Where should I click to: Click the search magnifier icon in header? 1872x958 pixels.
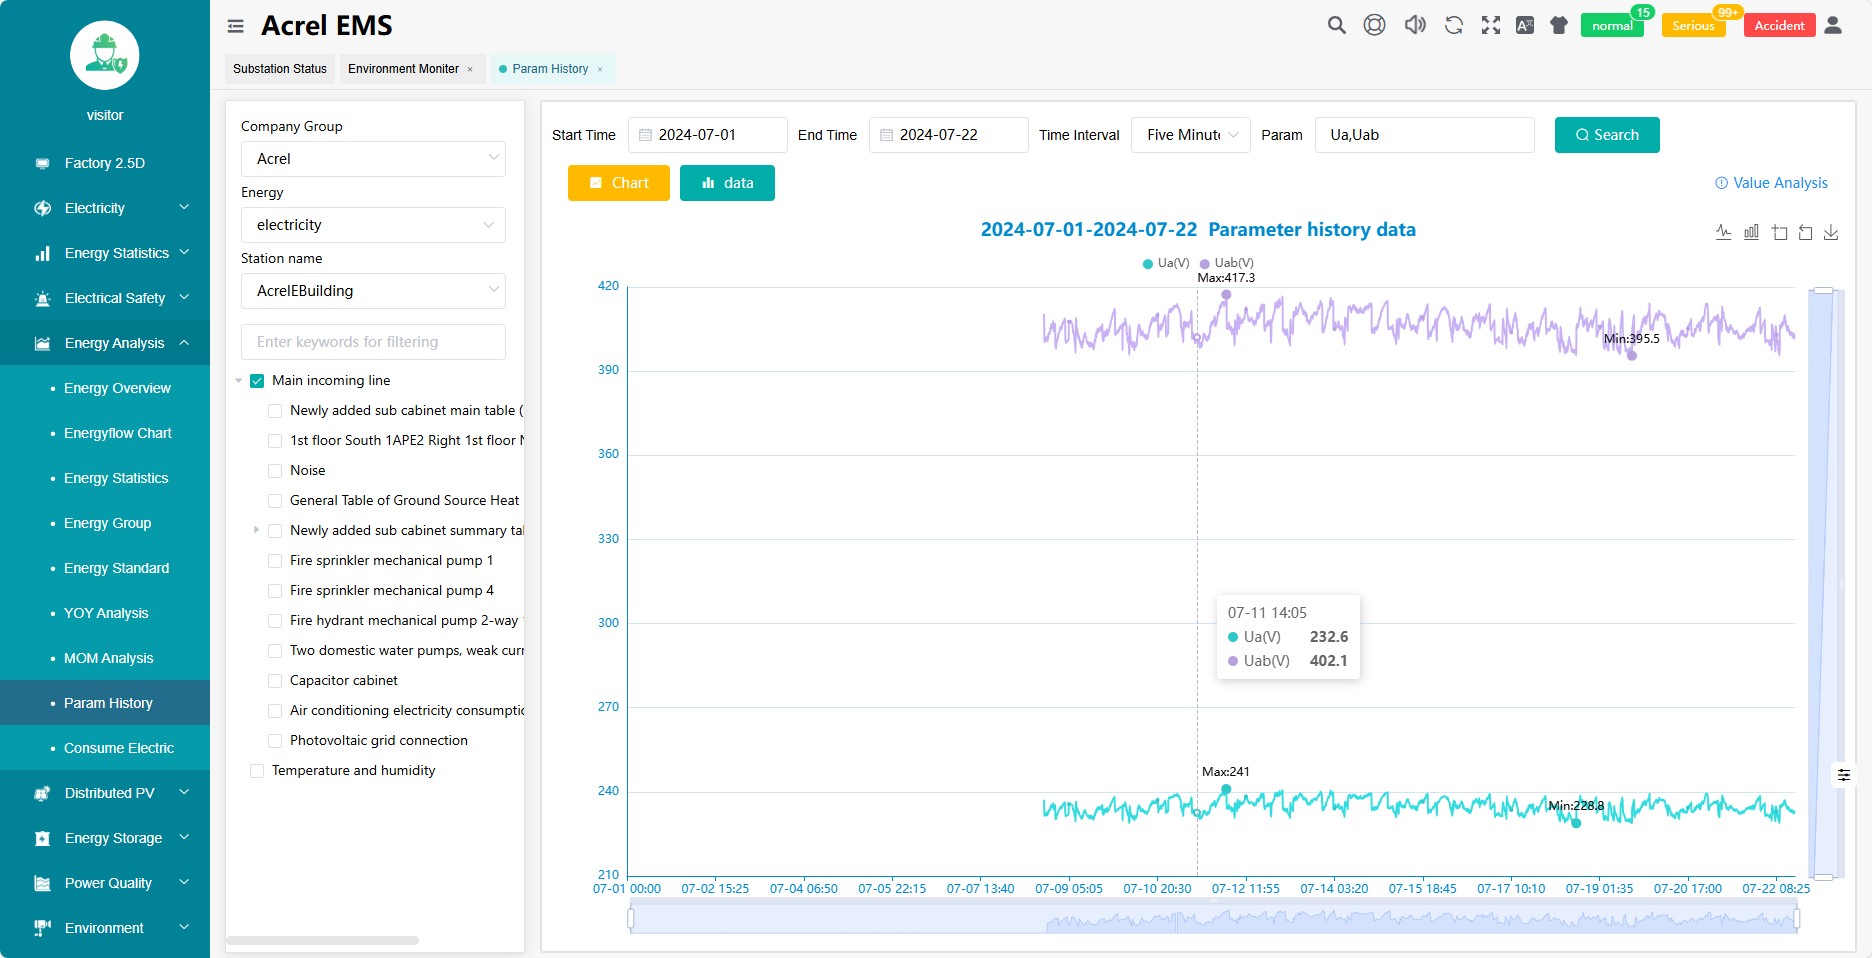pyautogui.click(x=1336, y=26)
